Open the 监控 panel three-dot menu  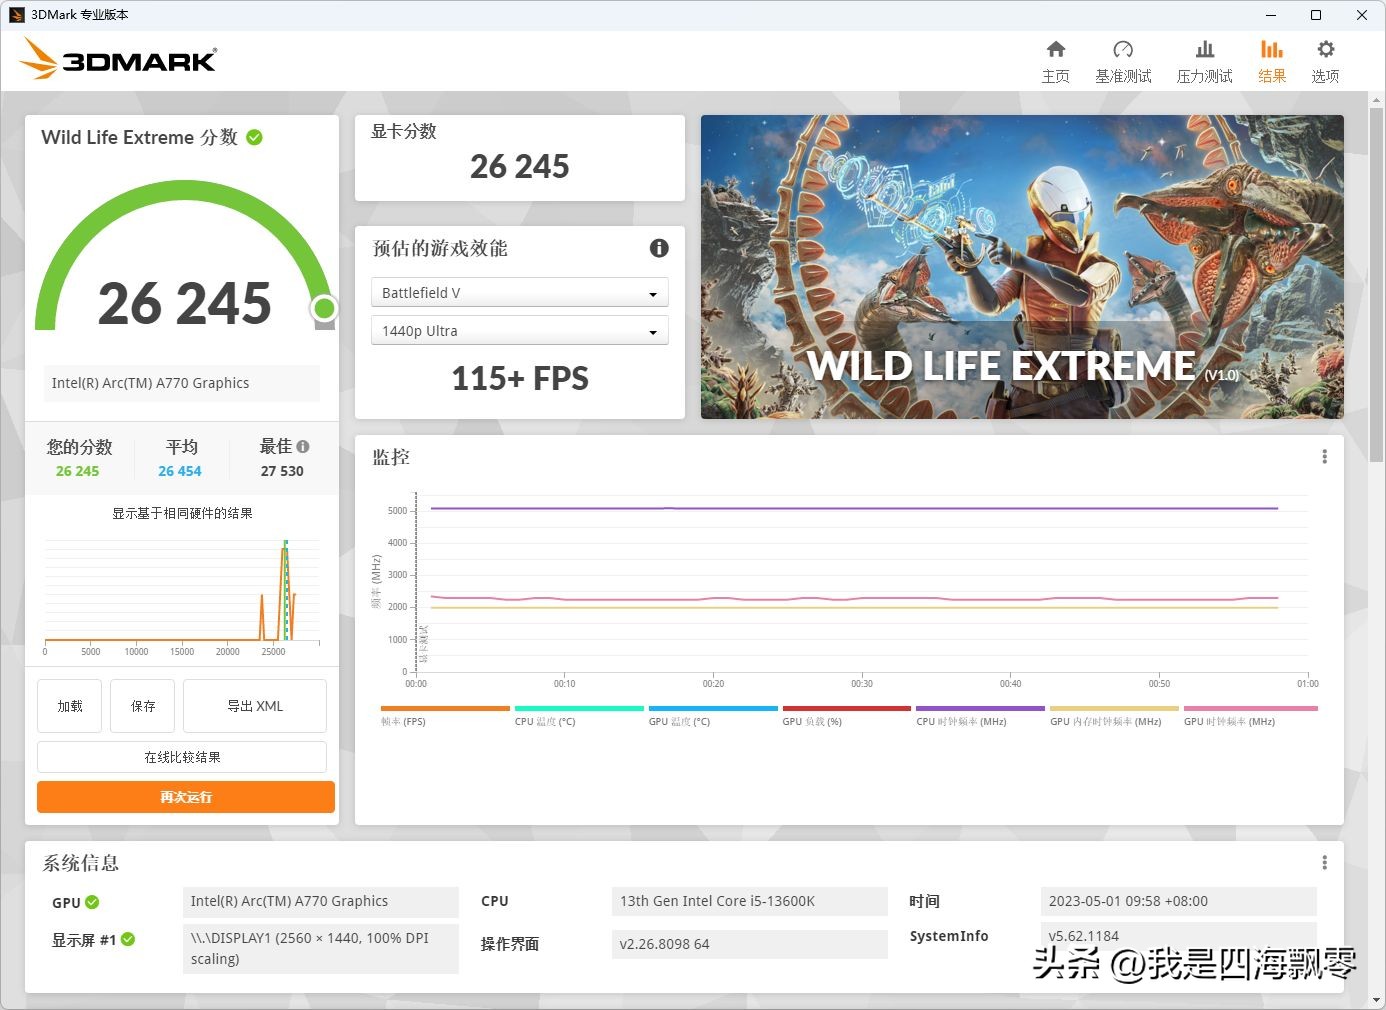1324,456
